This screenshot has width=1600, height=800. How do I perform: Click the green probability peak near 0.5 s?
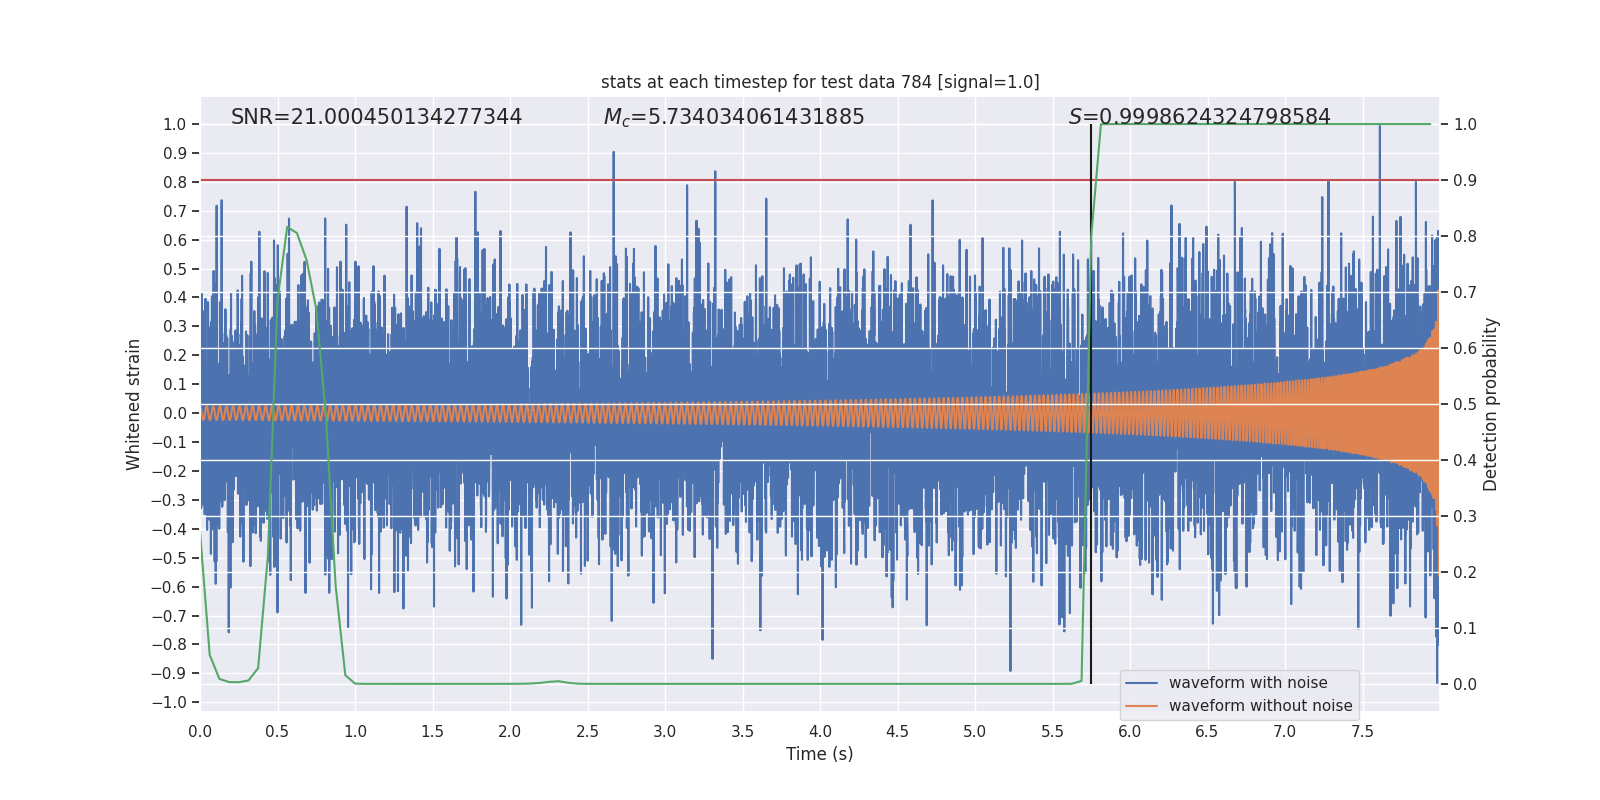click(x=288, y=227)
